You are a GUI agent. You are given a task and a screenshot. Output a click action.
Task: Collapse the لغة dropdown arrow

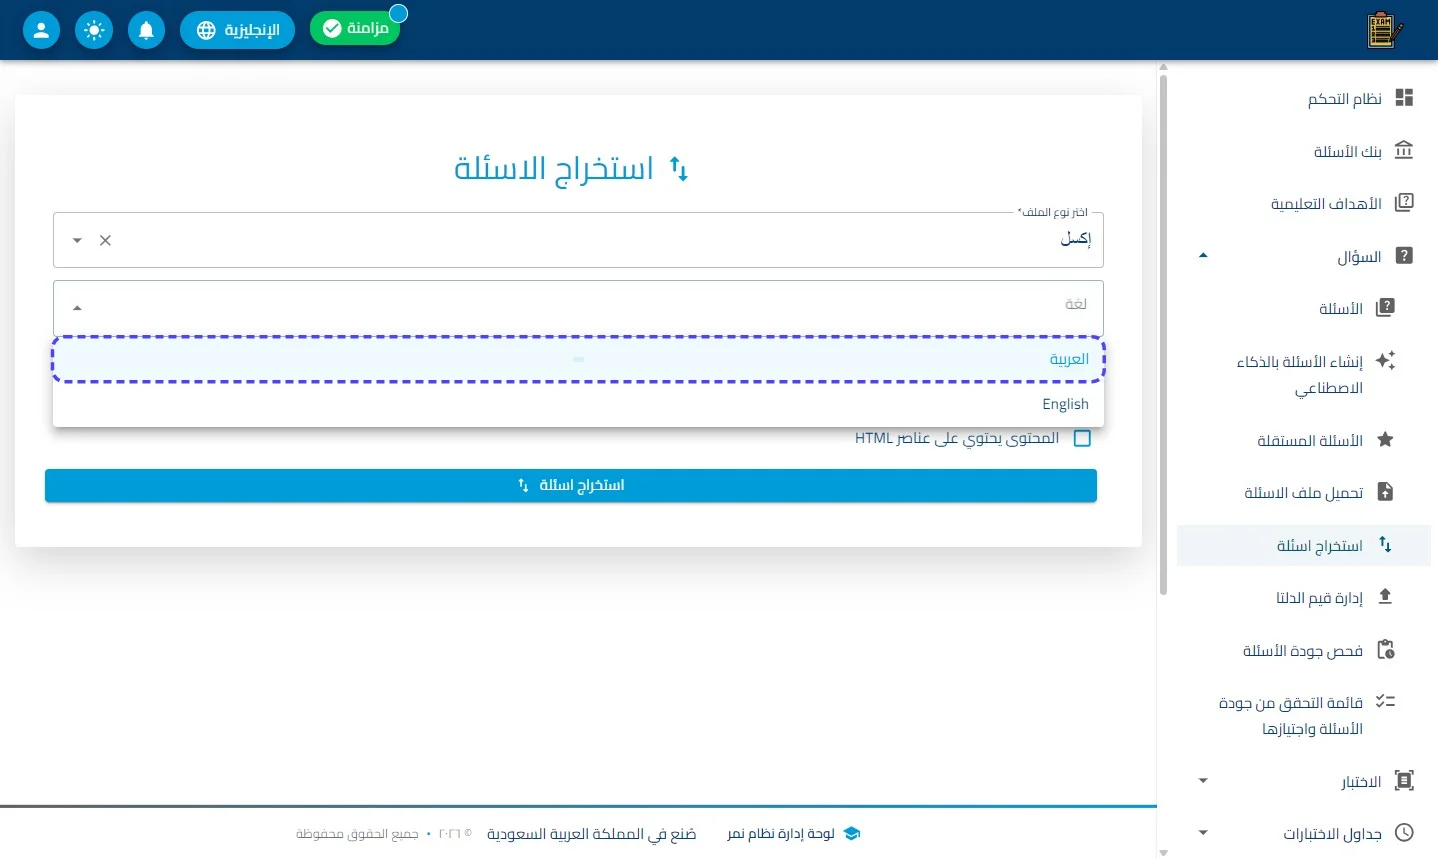[x=77, y=308]
